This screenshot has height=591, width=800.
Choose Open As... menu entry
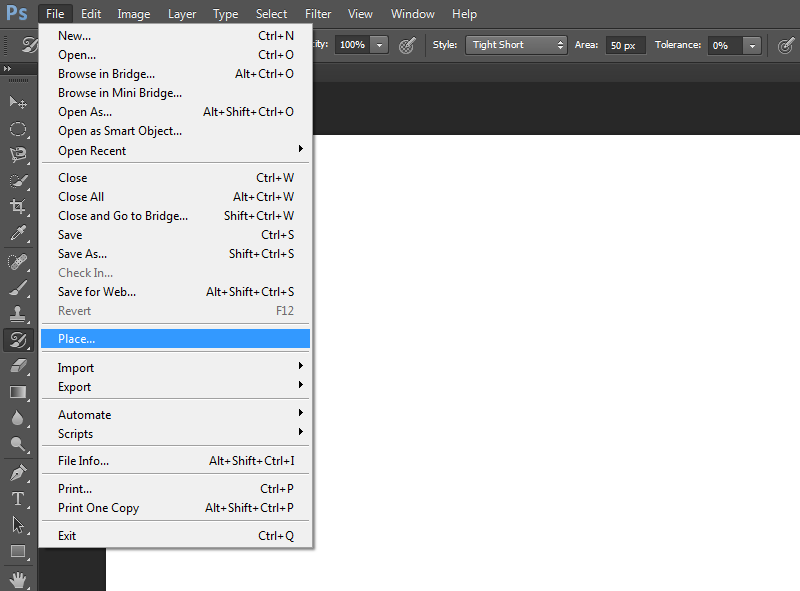[x=176, y=112]
